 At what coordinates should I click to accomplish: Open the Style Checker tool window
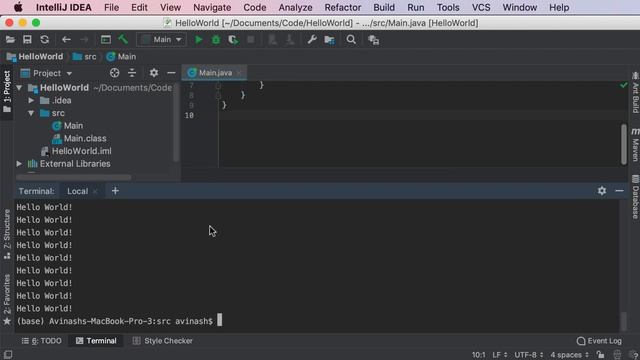(x=162, y=341)
